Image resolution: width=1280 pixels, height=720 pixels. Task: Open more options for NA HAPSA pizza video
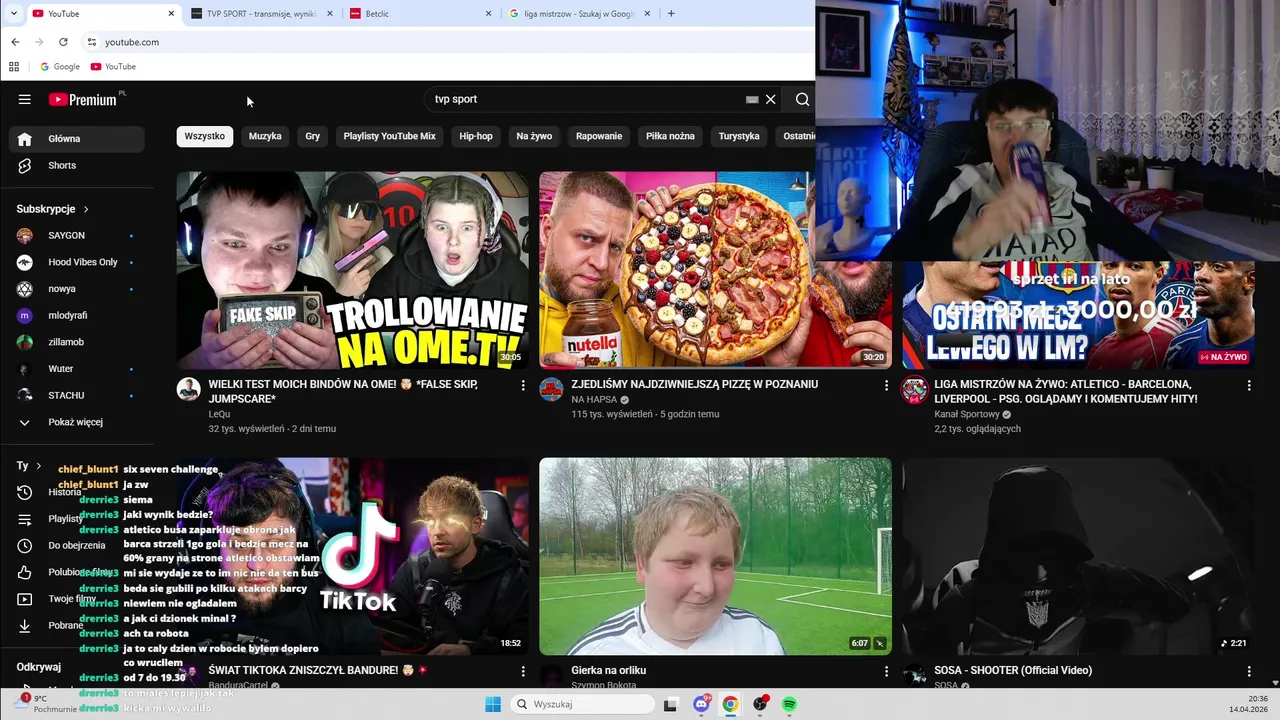pyautogui.click(x=885, y=385)
